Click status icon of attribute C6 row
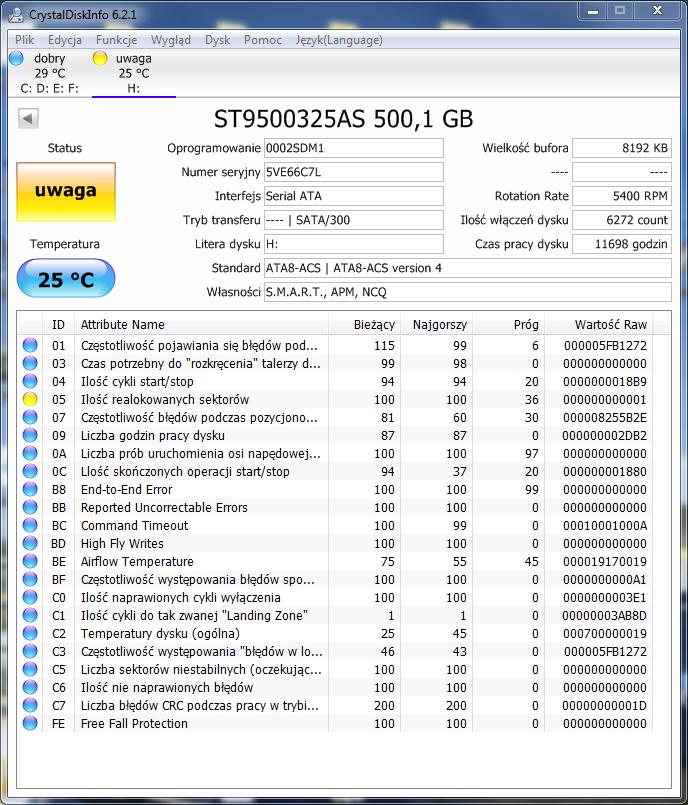 (x=30, y=687)
